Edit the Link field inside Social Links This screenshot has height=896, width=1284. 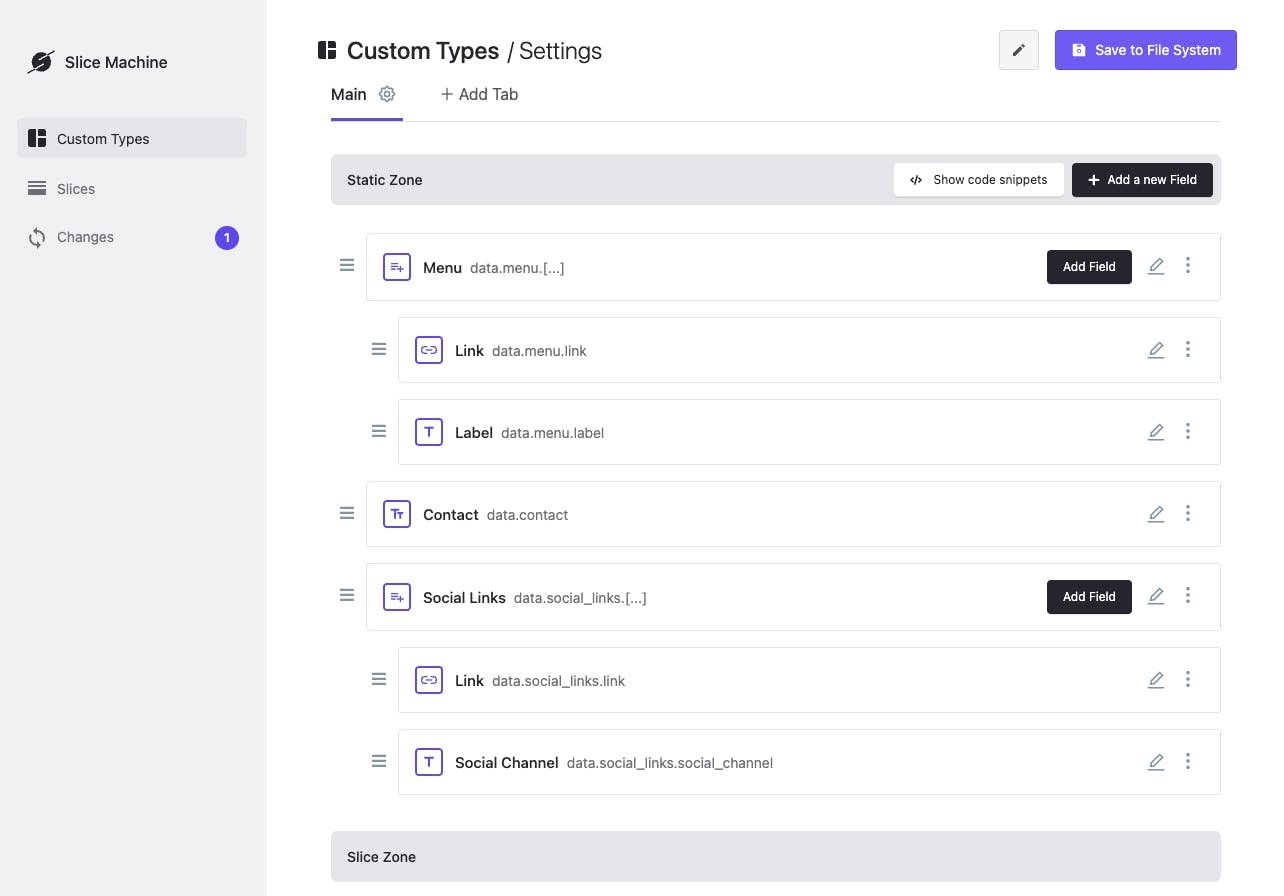1156,679
